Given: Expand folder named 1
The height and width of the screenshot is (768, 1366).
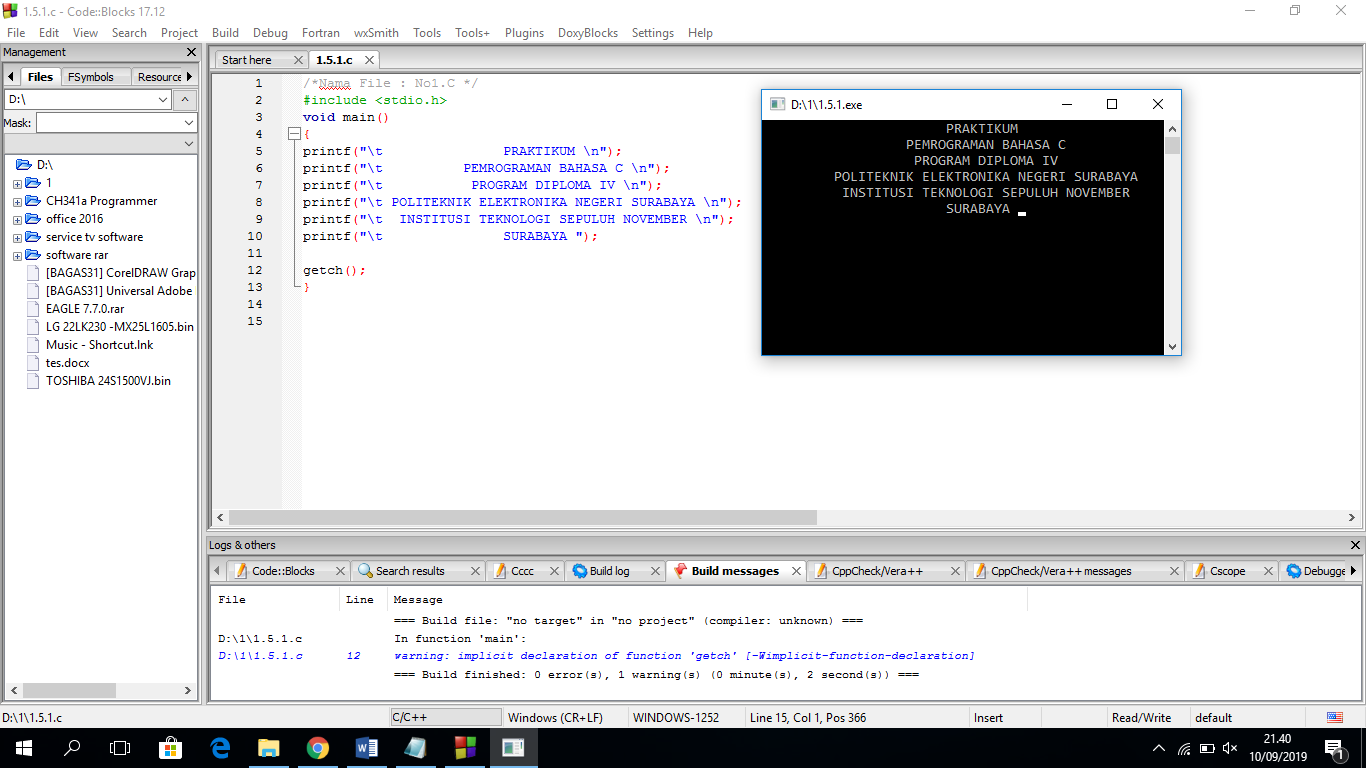Looking at the screenshot, I should [x=17, y=183].
